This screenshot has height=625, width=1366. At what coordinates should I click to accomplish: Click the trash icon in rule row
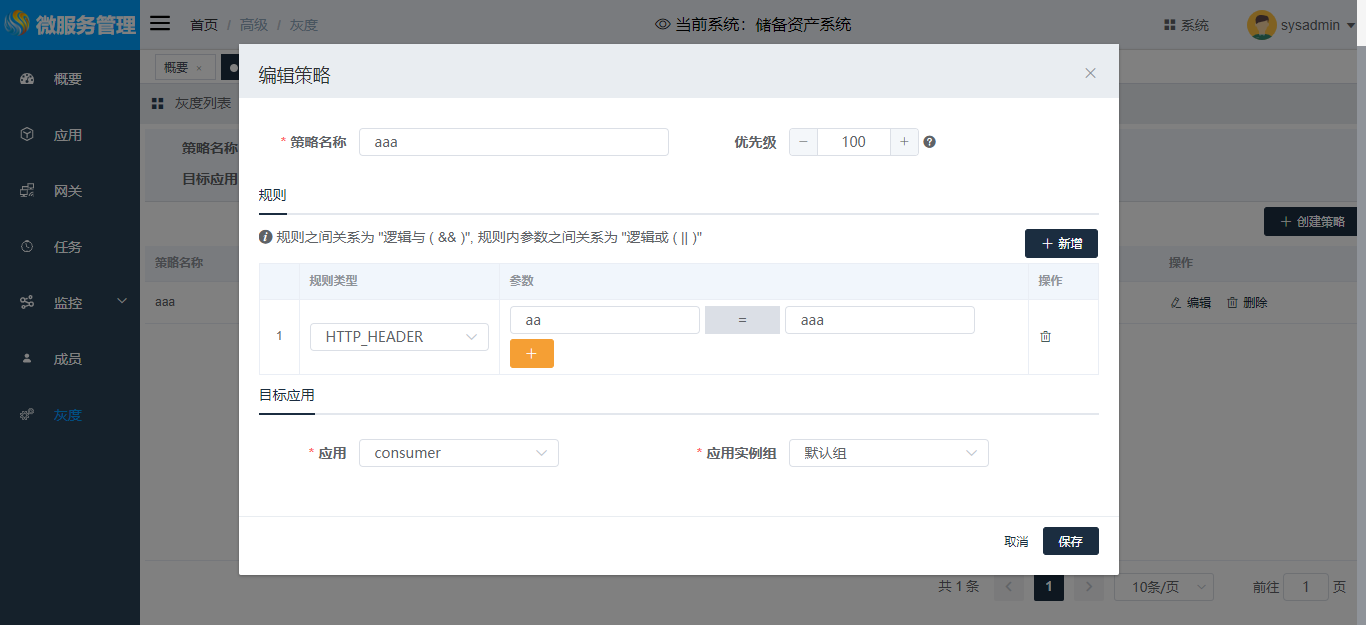click(1045, 337)
